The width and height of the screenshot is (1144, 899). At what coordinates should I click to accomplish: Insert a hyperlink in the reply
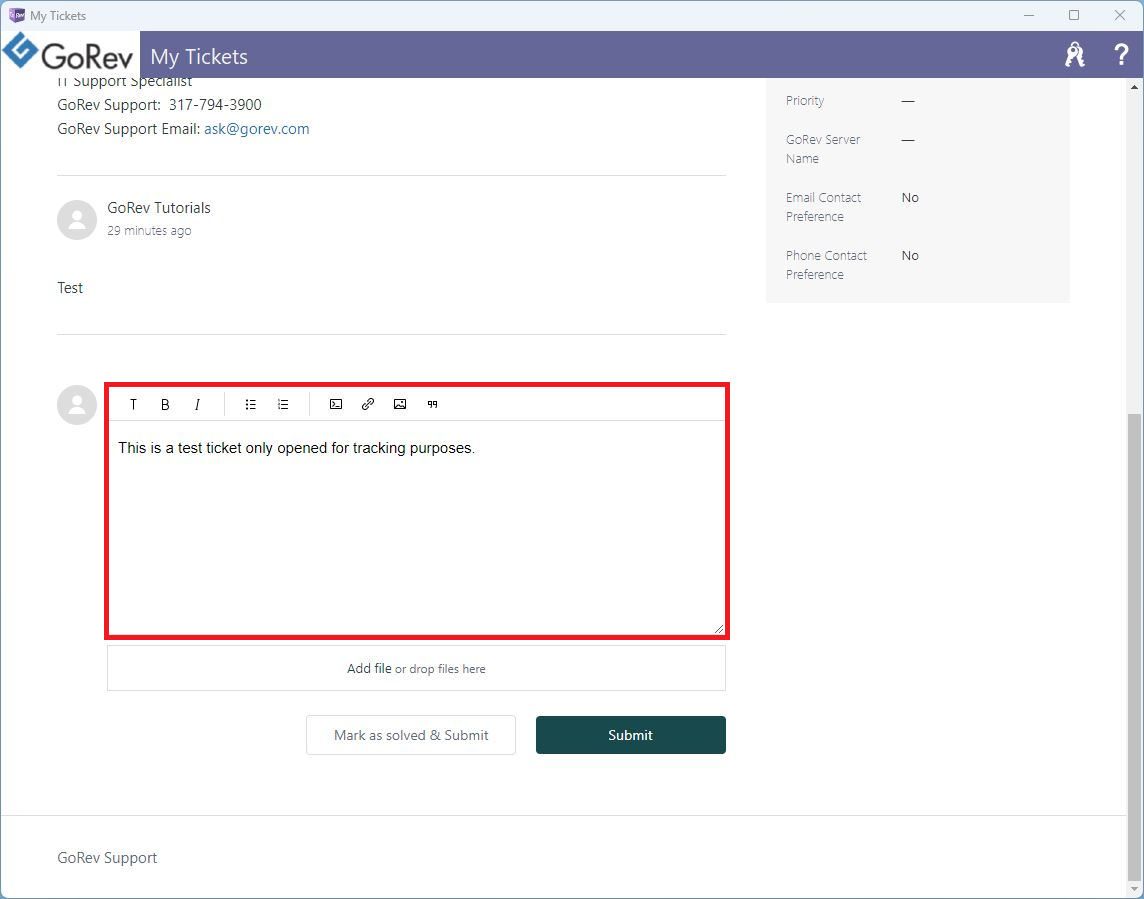(x=368, y=404)
